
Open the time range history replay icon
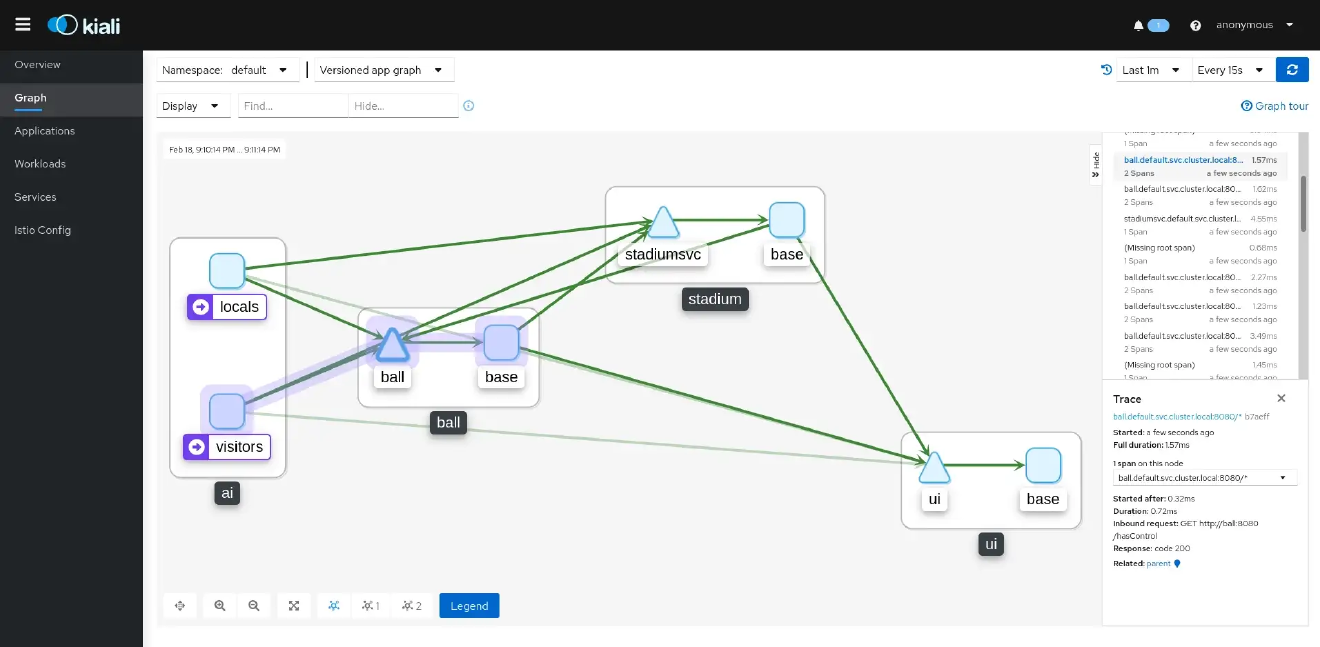[x=1105, y=69]
